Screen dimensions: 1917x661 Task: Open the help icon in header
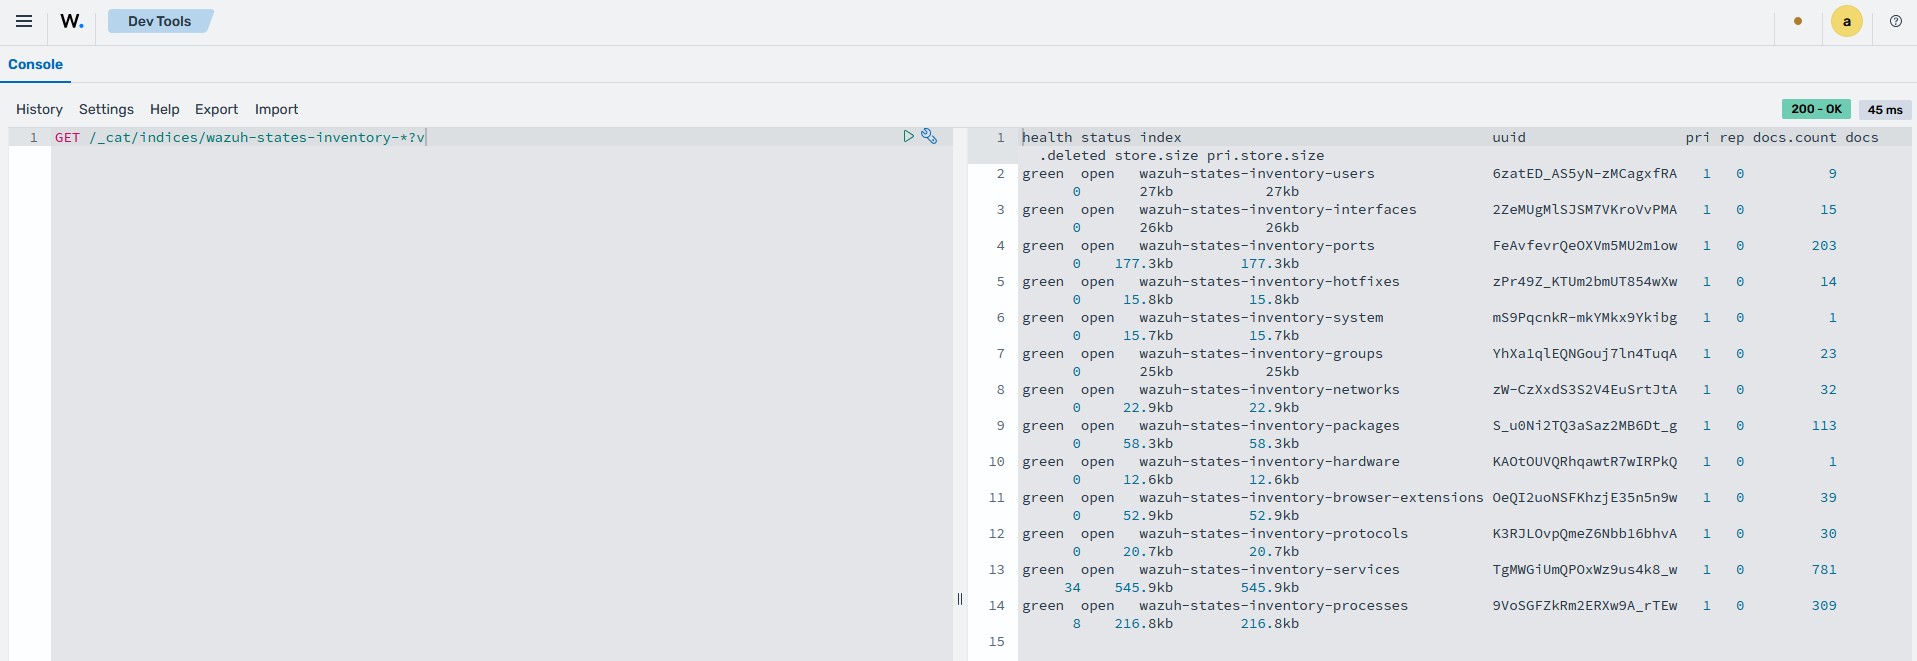pos(1895,21)
